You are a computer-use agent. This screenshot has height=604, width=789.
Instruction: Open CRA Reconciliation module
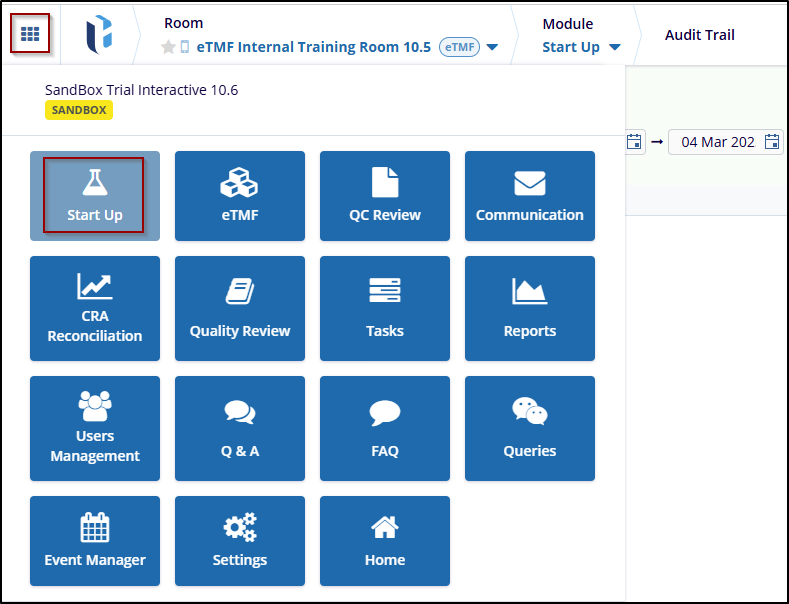coord(94,308)
